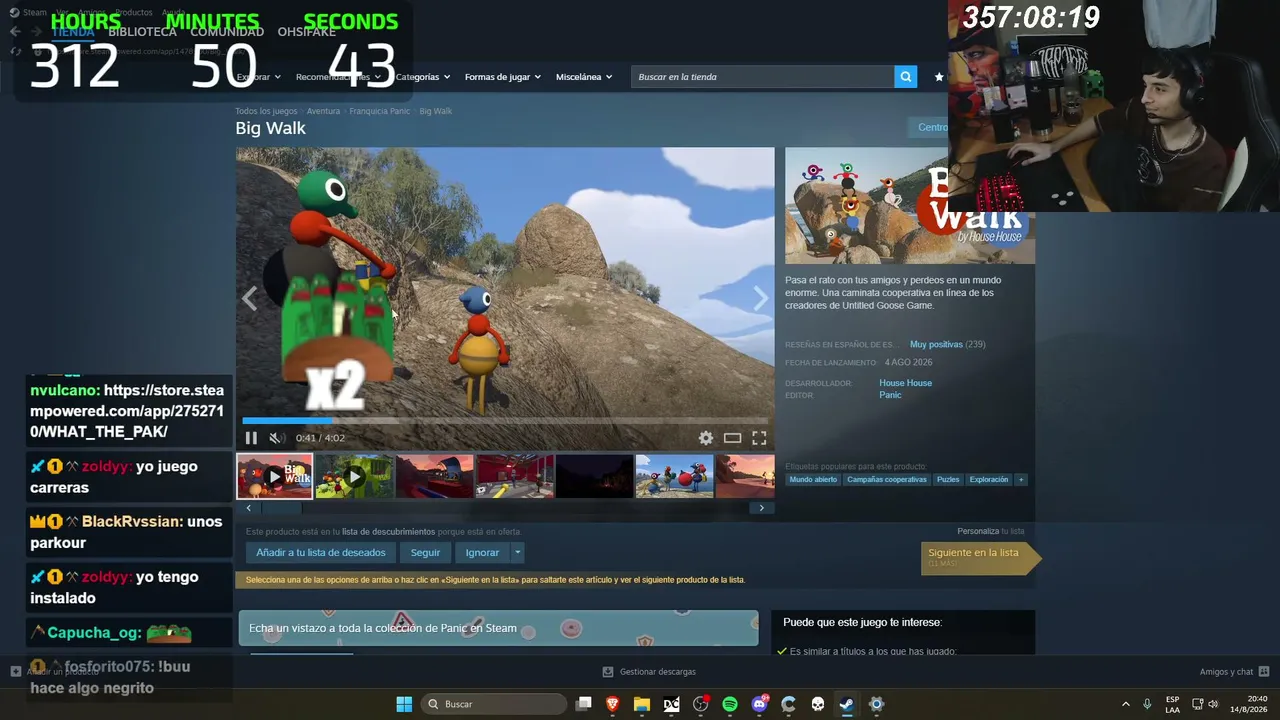Enter fullscreen on the trailer player
This screenshot has width=1280, height=720.
click(759, 438)
